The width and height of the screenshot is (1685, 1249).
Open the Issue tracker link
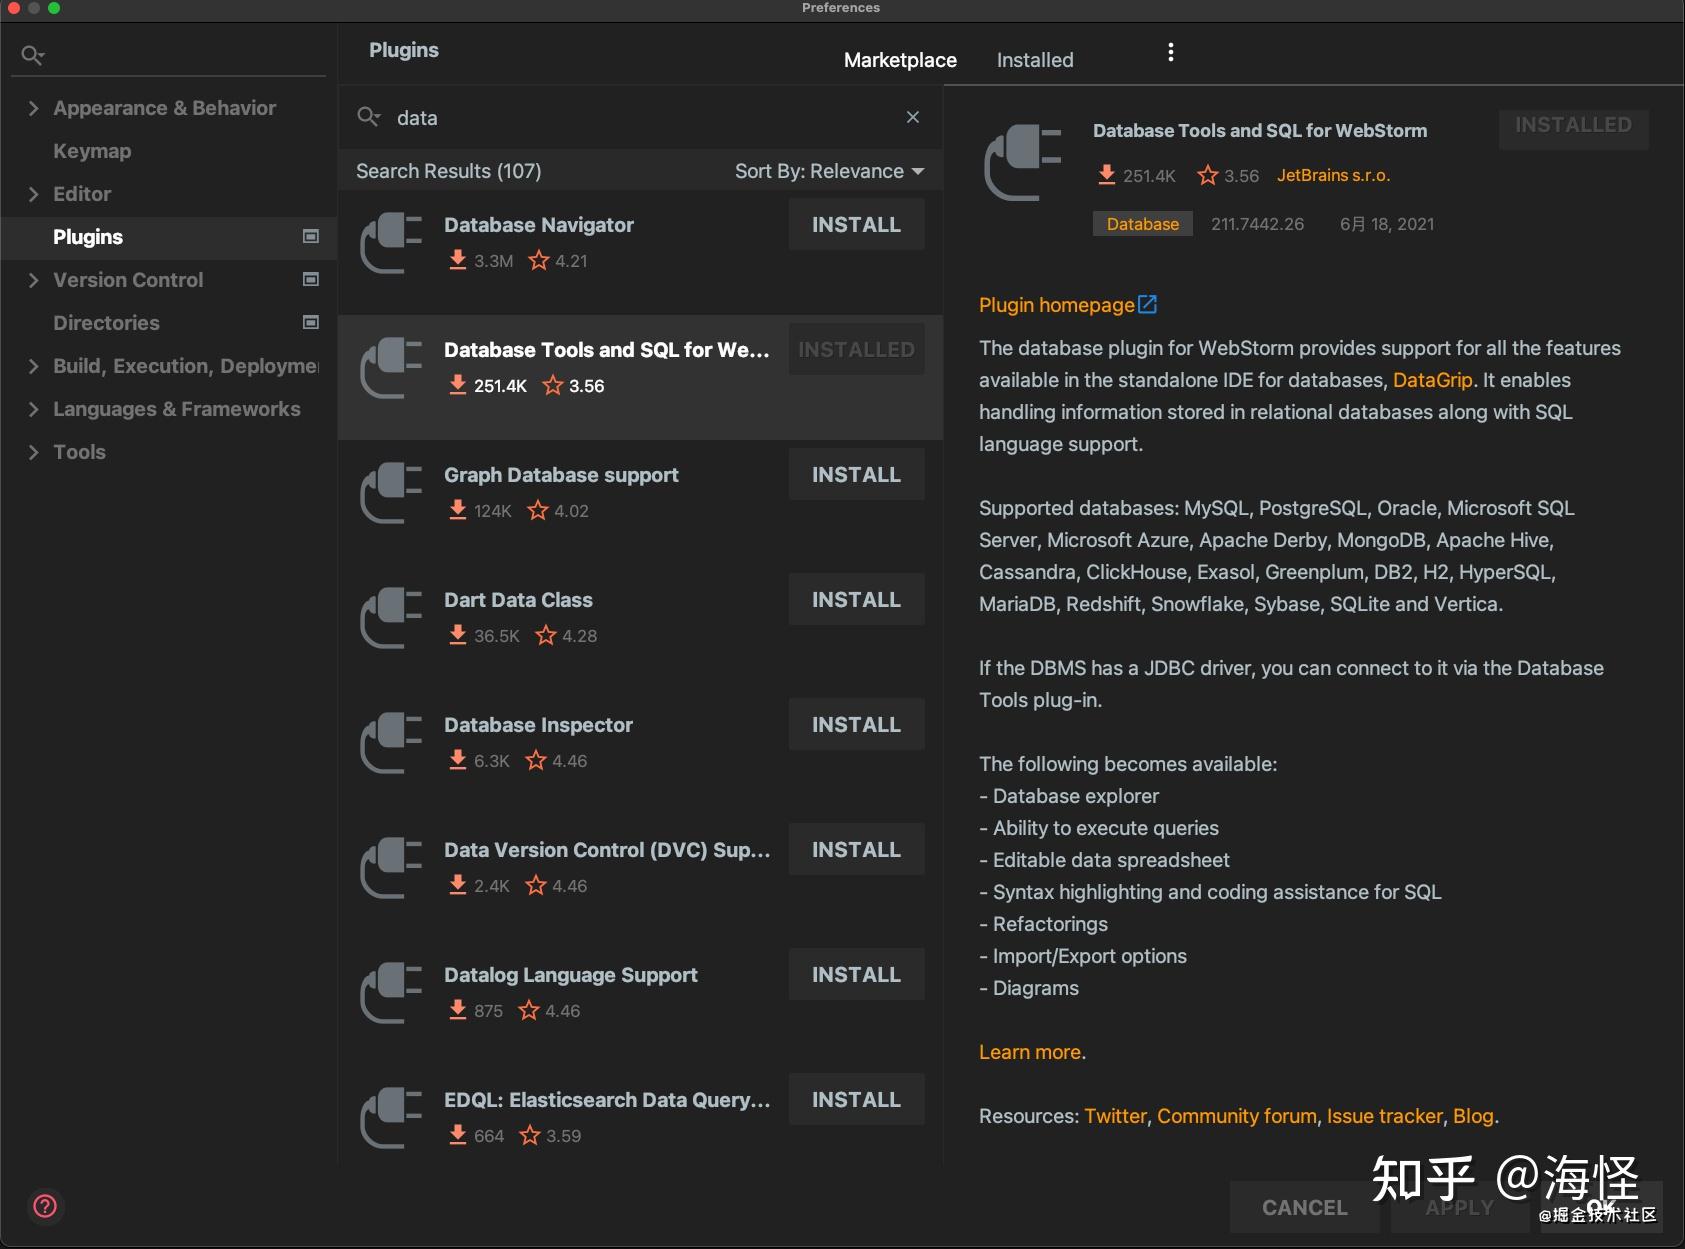point(1385,1116)
